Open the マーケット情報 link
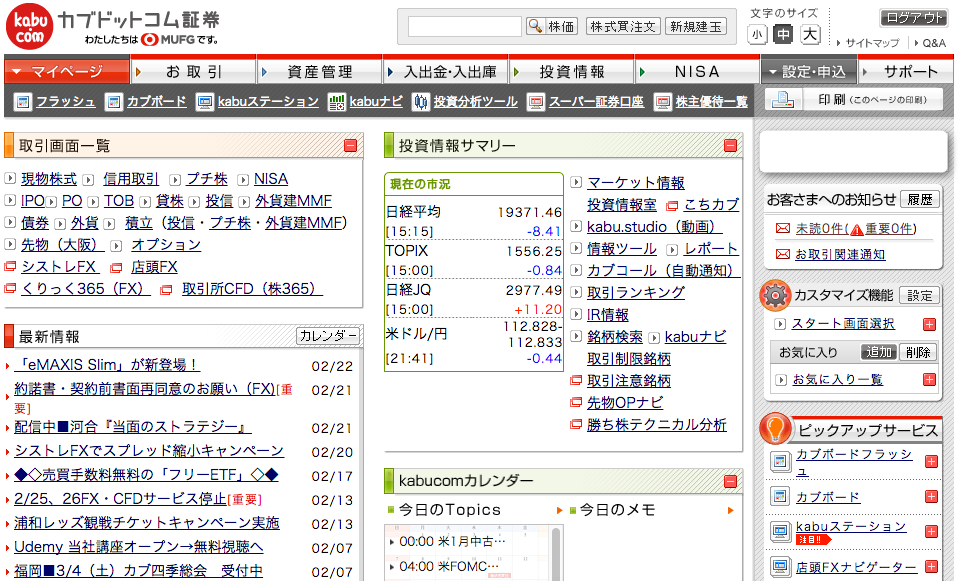The height and width of the screenshot is (581, 959). coord(636,183)
